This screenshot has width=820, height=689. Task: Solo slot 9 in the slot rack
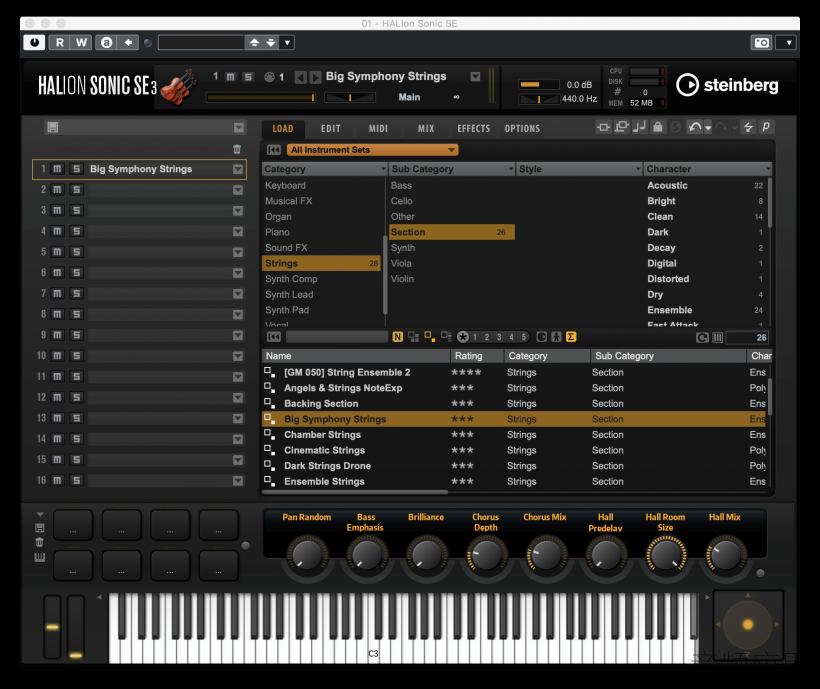click(x=76, y=335)
